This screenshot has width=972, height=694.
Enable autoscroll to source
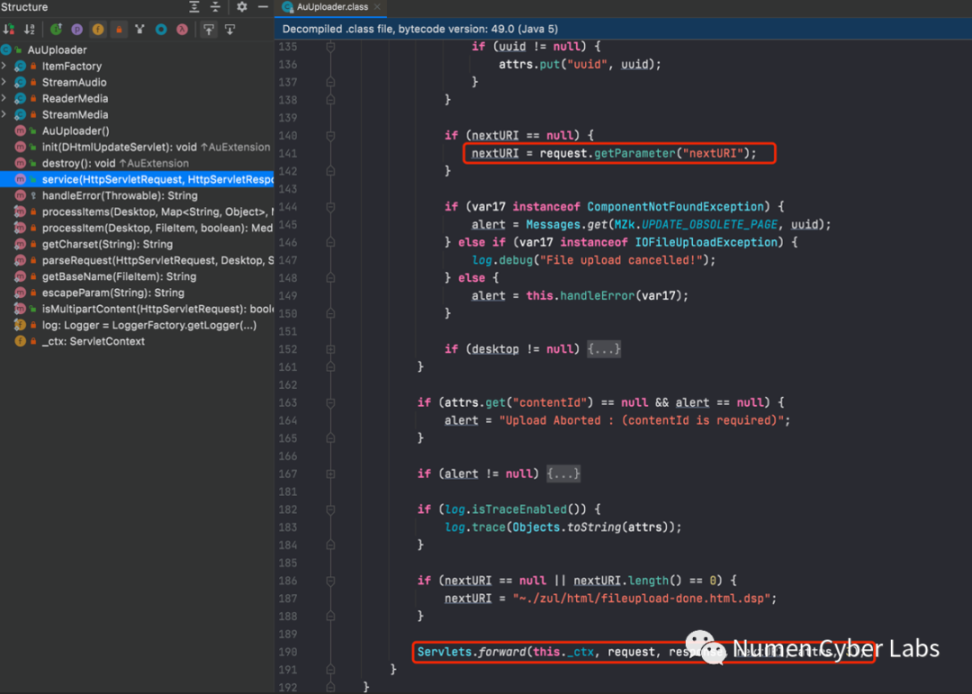[x=209, y=30]
